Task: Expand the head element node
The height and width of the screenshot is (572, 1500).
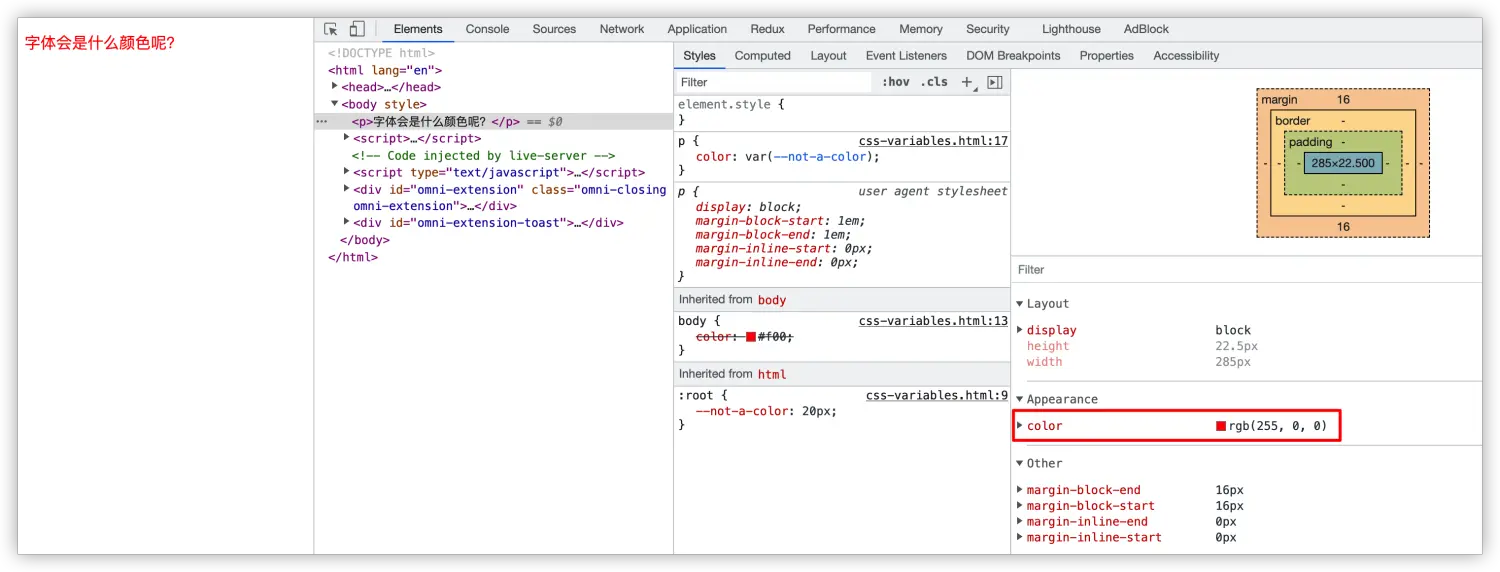Action: pyautogui.click(x=335, y=86)
